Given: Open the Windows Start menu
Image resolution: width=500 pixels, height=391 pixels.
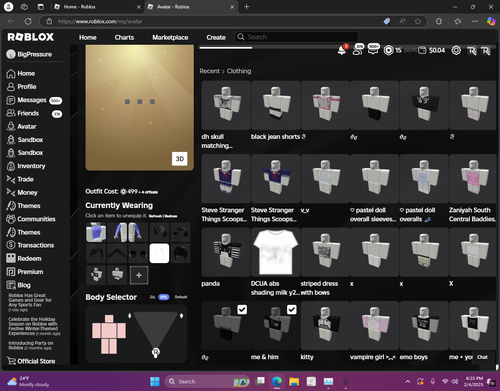Looking at the screenshot, I should point(155,381).
